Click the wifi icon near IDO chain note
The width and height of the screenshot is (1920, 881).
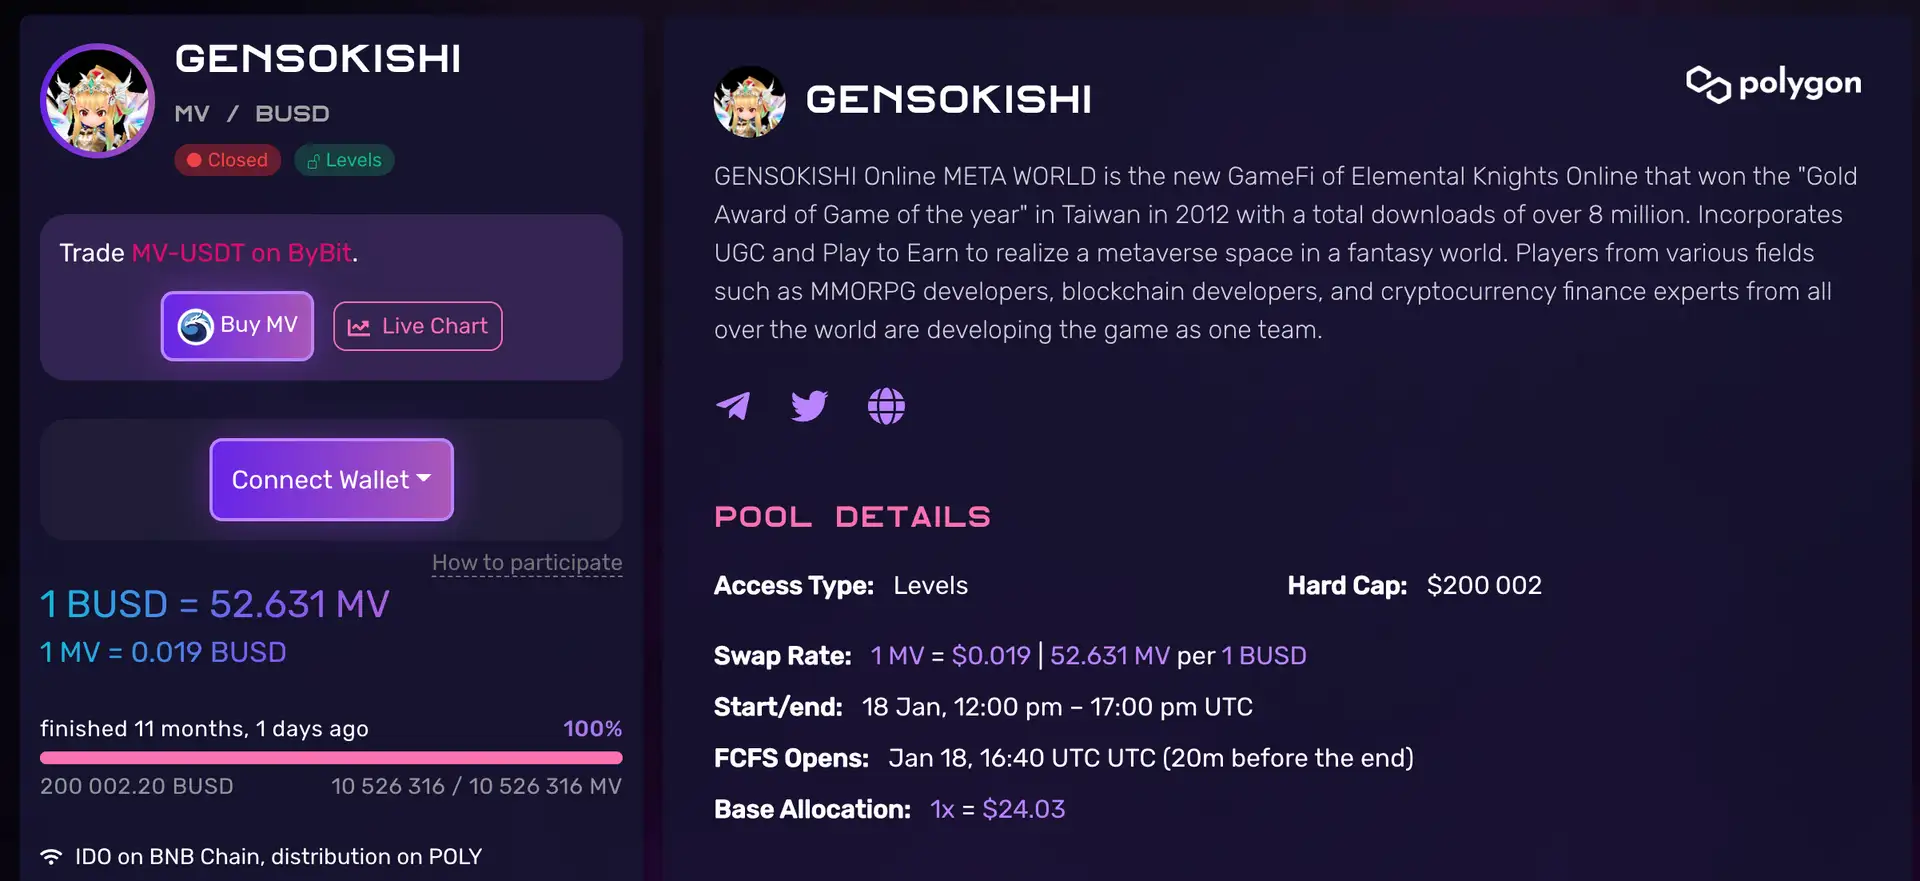point(51,857)
